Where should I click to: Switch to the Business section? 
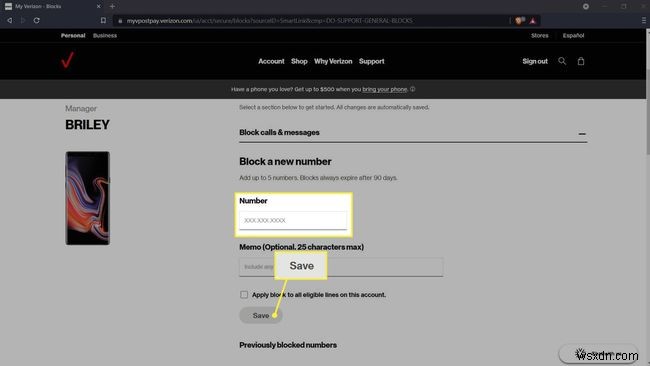[105, 36]
